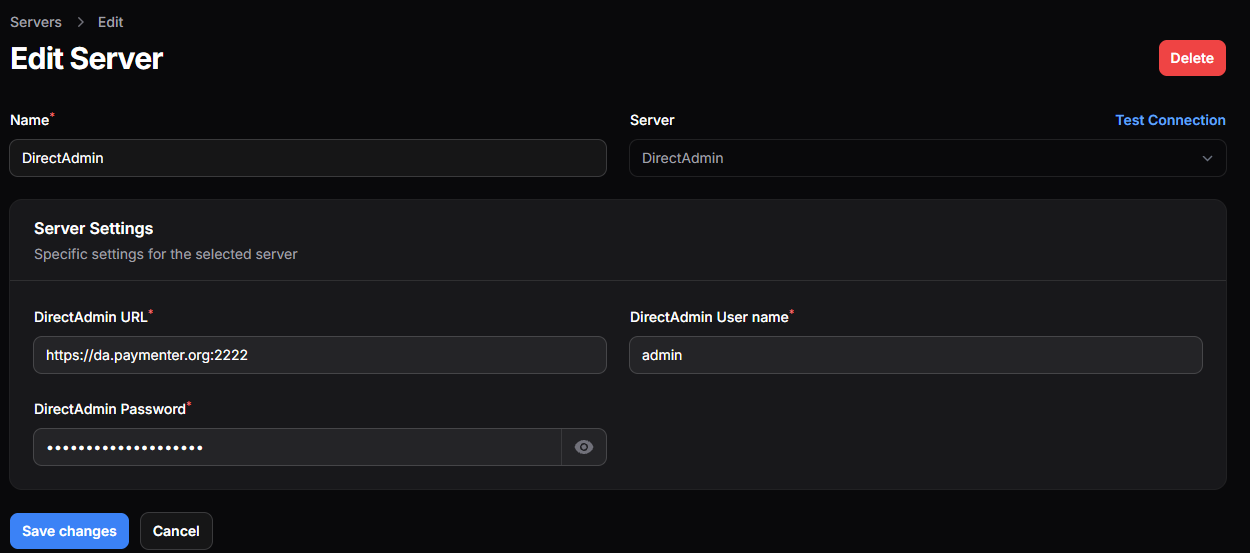Click the DirectAdmin URL label
The width and height of the screenshot is (1250, 553).
tap(90, 317)
